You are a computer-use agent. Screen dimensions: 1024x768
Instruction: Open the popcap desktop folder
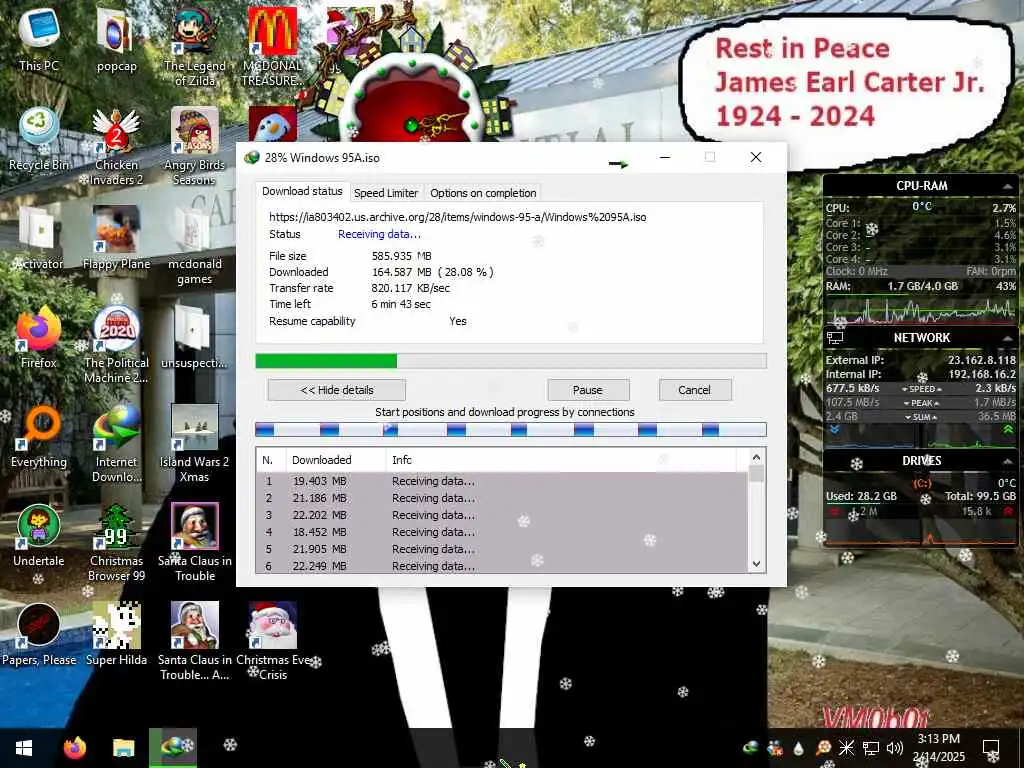point(116,39)
